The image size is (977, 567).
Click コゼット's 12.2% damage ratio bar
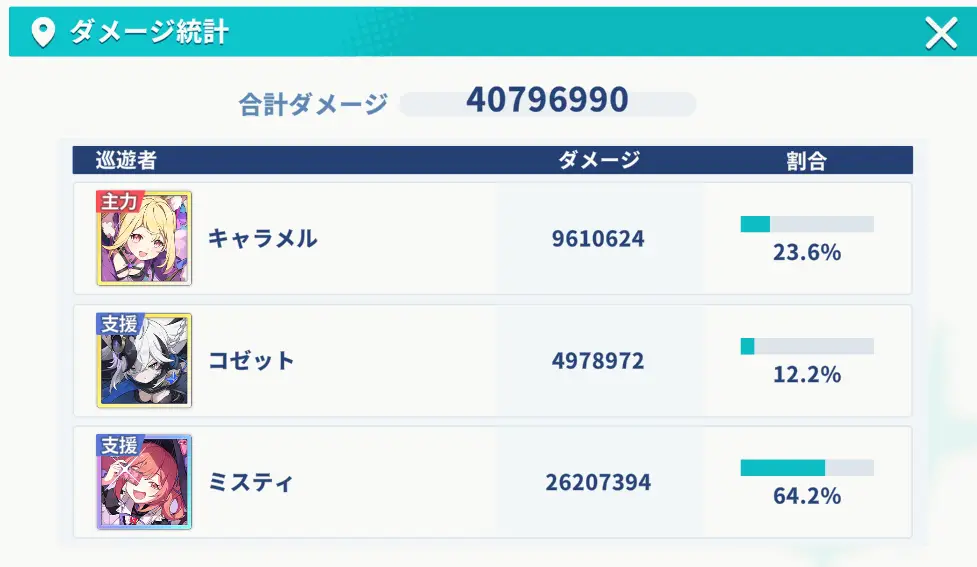point(806,346)
